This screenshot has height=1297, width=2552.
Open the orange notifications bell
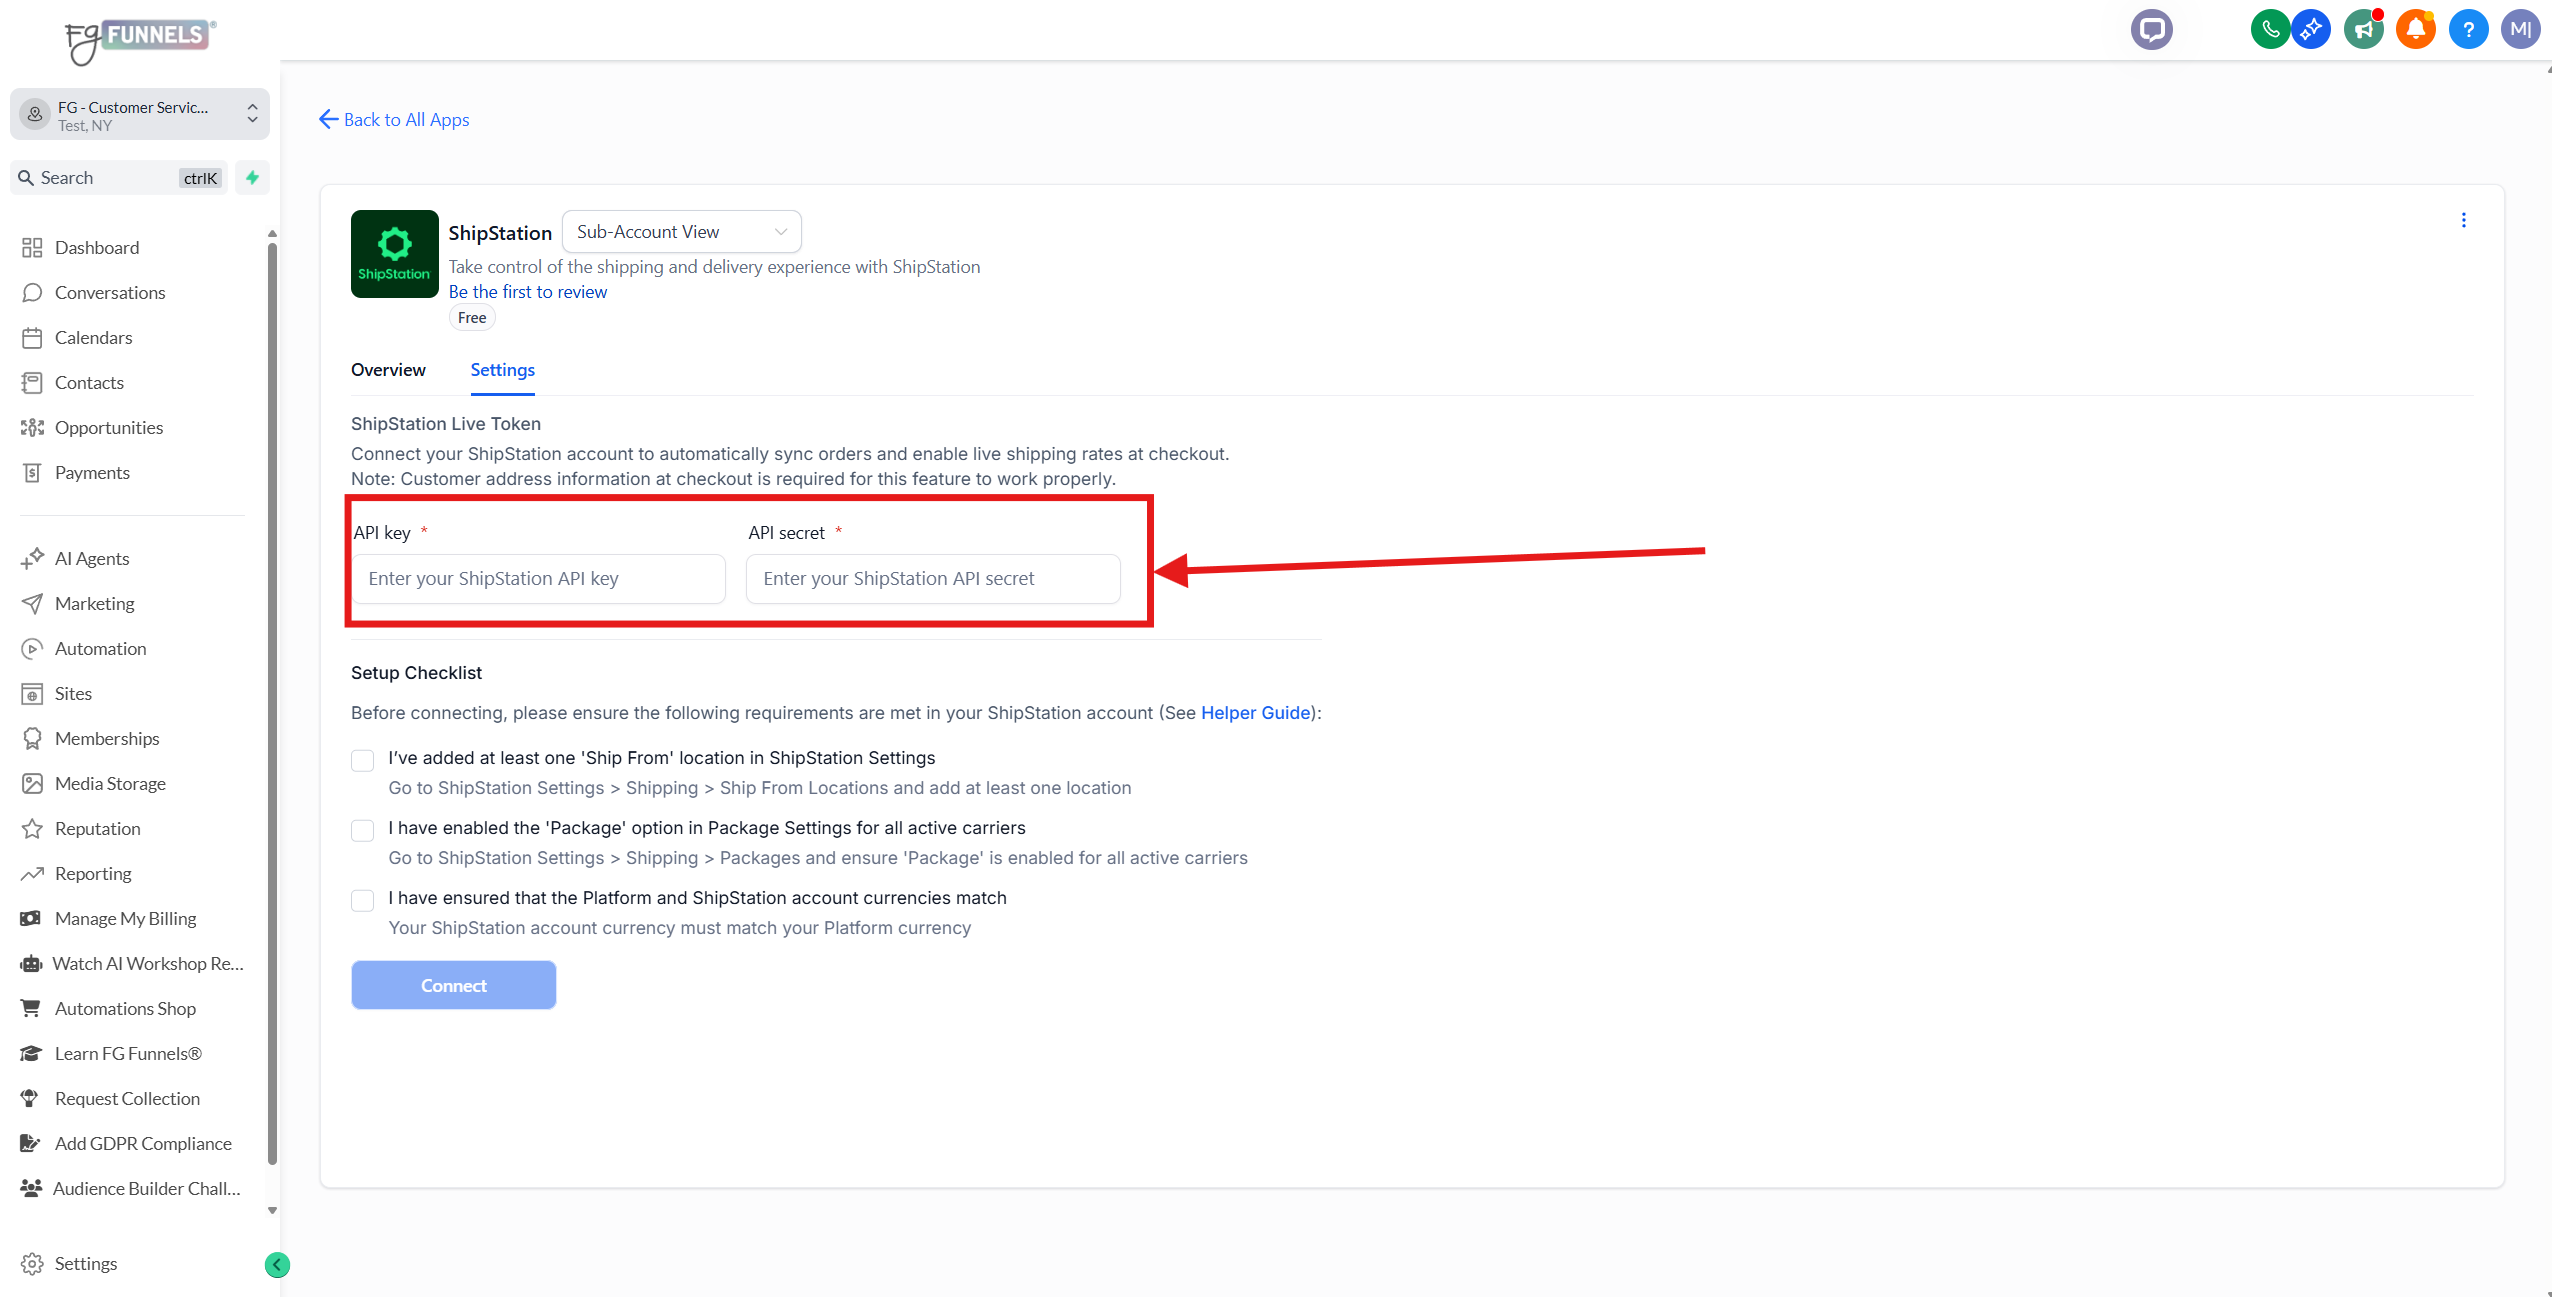tap(2416, 29)
